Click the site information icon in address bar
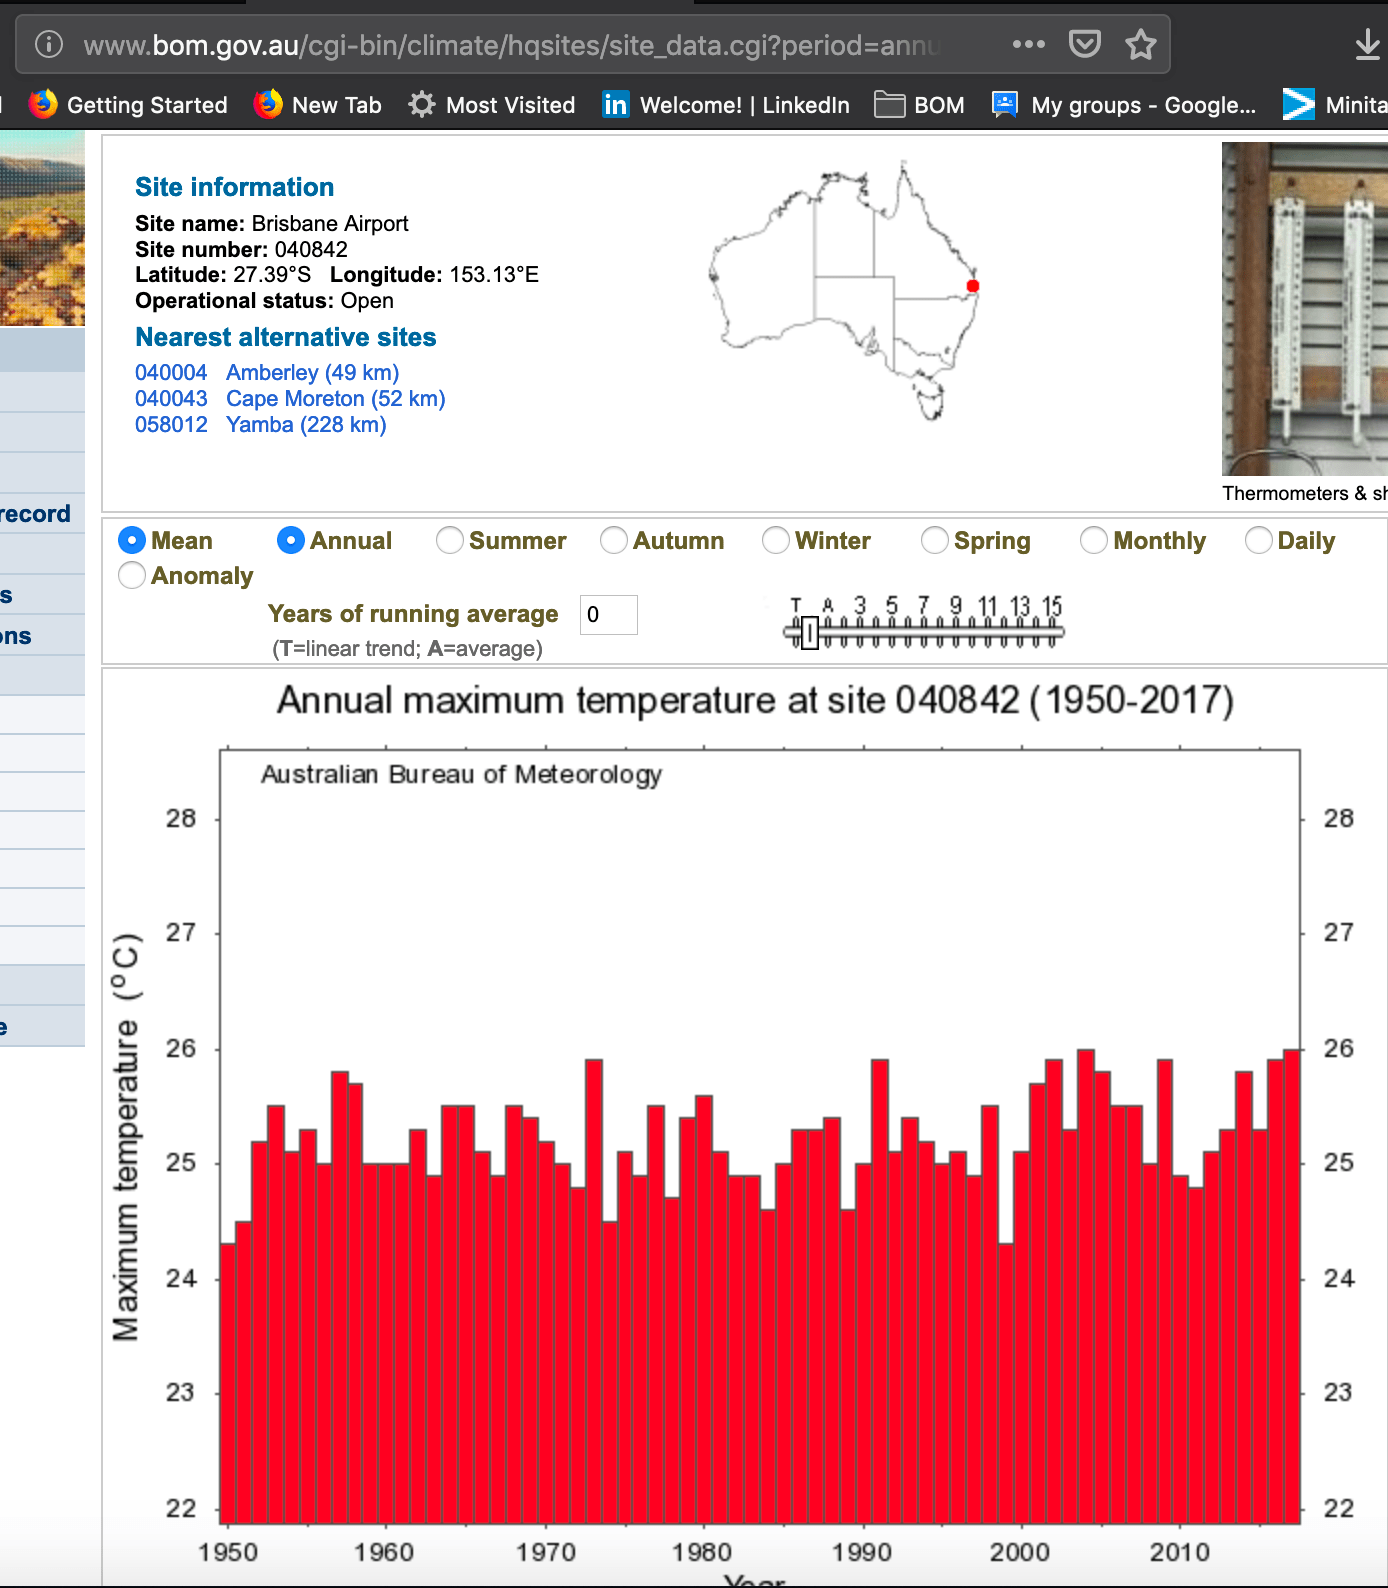This screenshot has height=1588, width=1388. coord(49,45)
